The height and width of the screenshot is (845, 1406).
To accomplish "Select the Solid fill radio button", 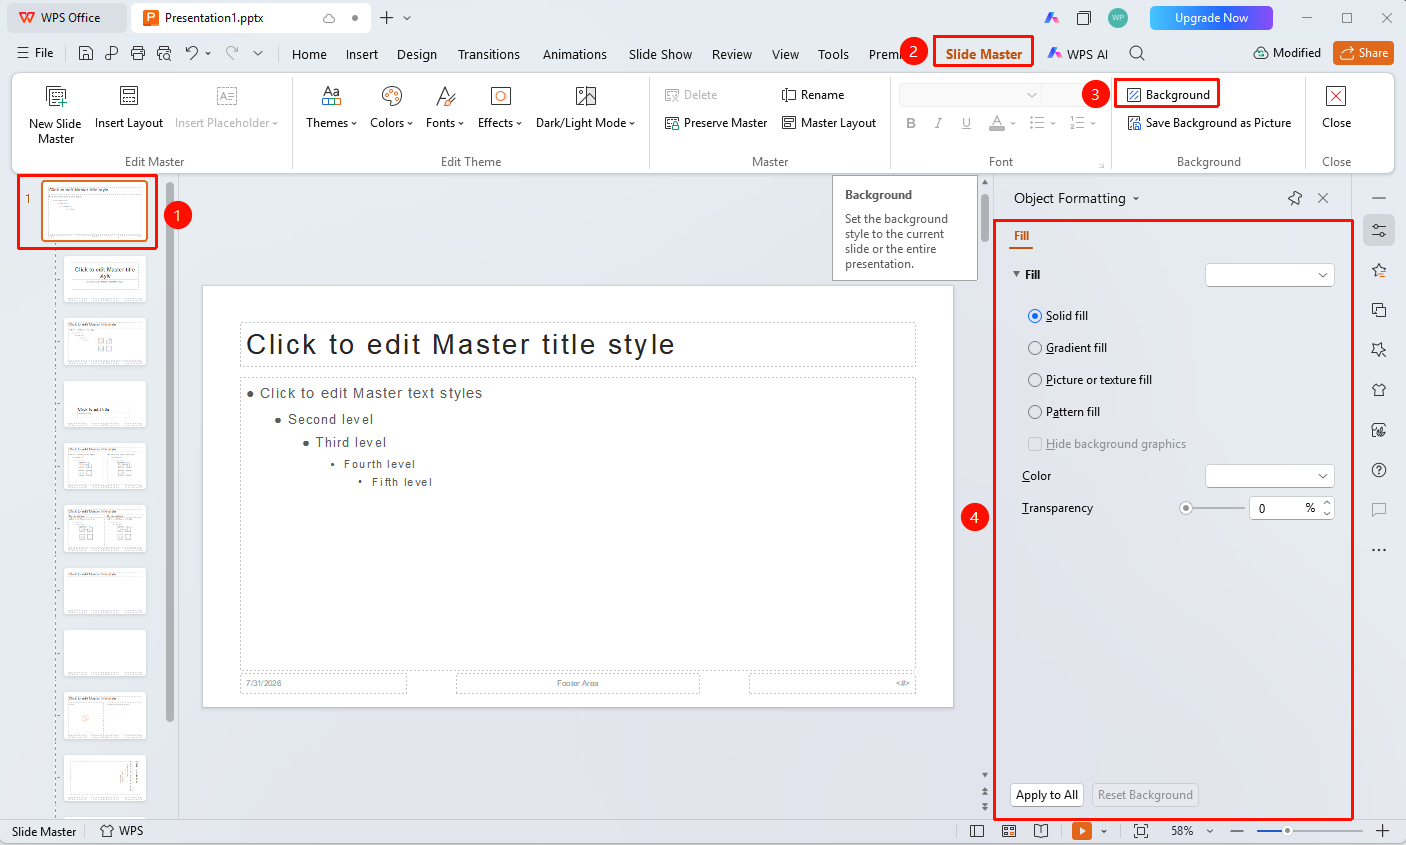I will click(x=1035, y=316).
